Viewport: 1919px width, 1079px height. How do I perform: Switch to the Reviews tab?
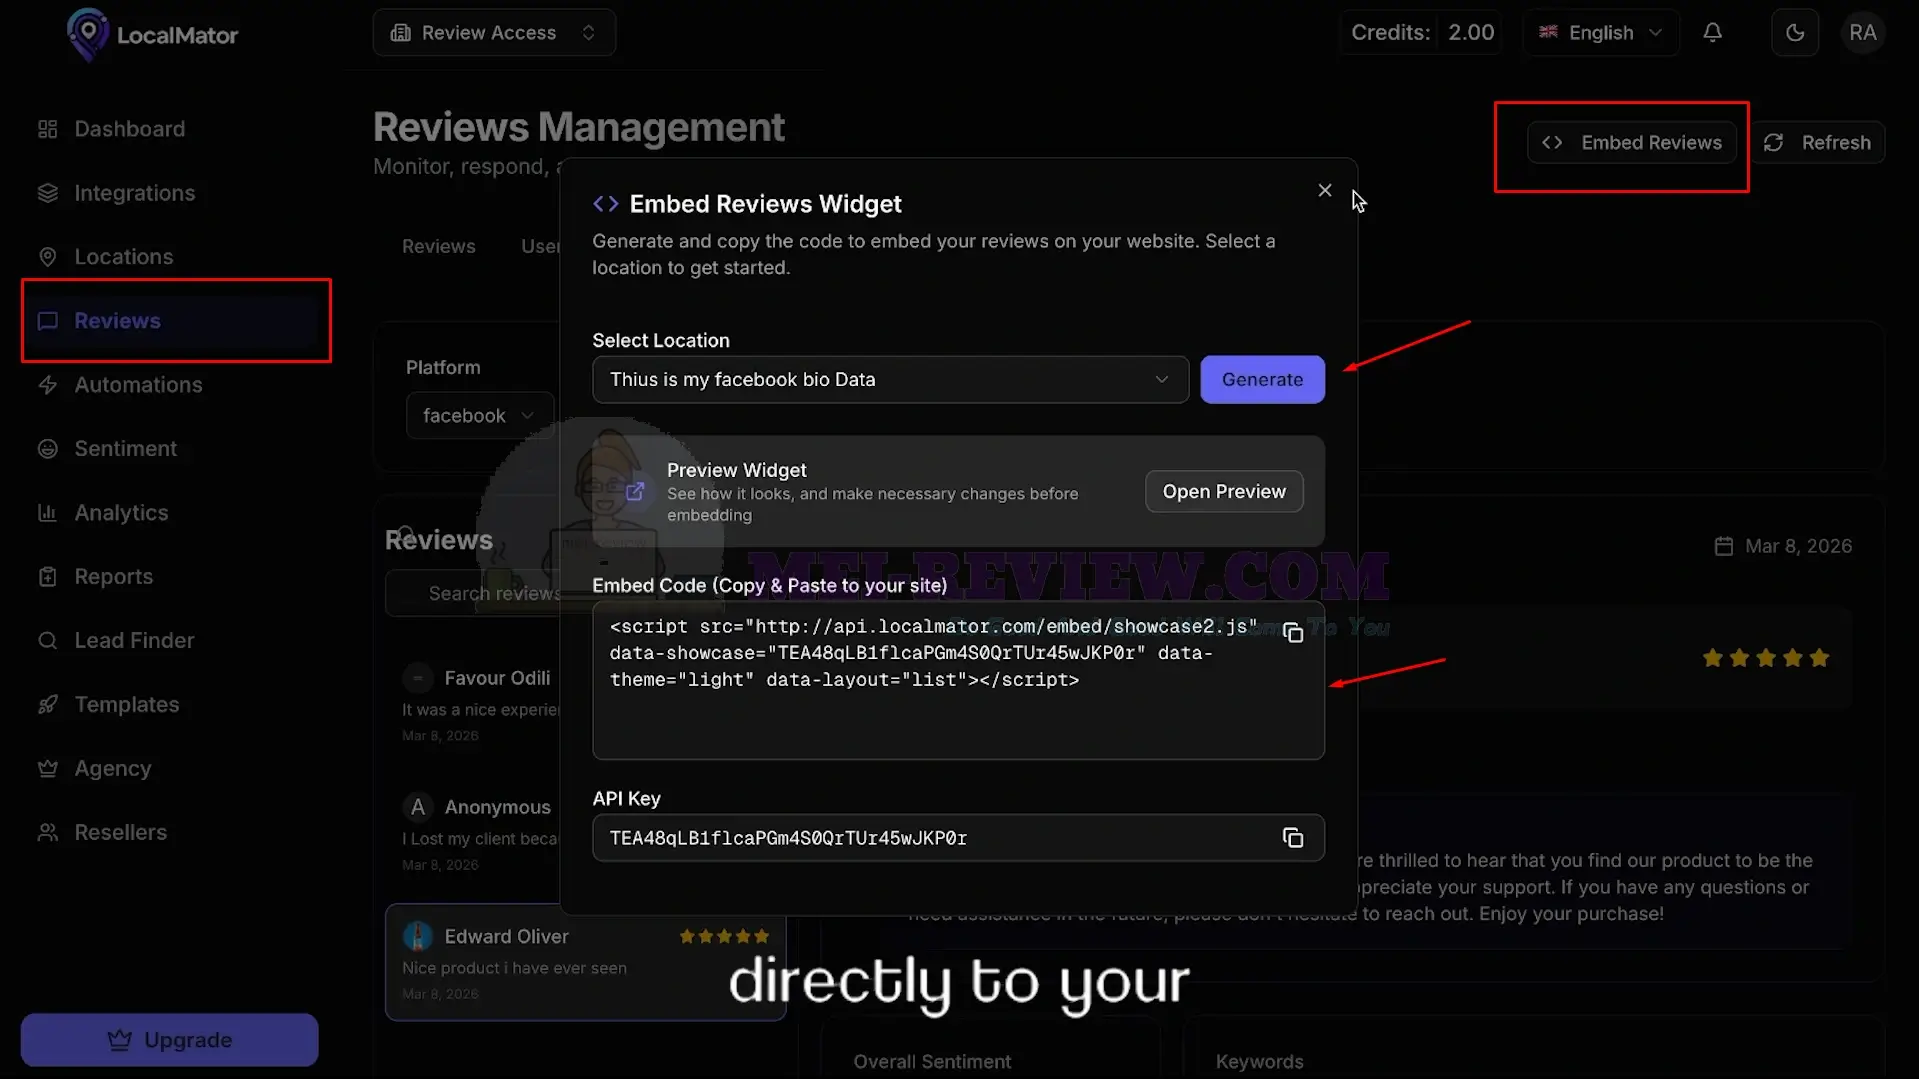pyautogui.click(x=439, y=247)
